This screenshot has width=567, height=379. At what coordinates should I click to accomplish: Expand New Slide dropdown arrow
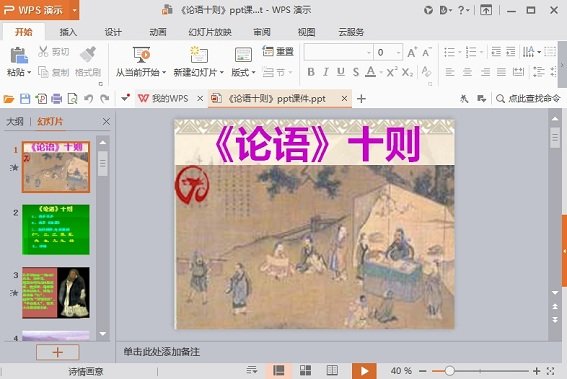tap(222, 72)
